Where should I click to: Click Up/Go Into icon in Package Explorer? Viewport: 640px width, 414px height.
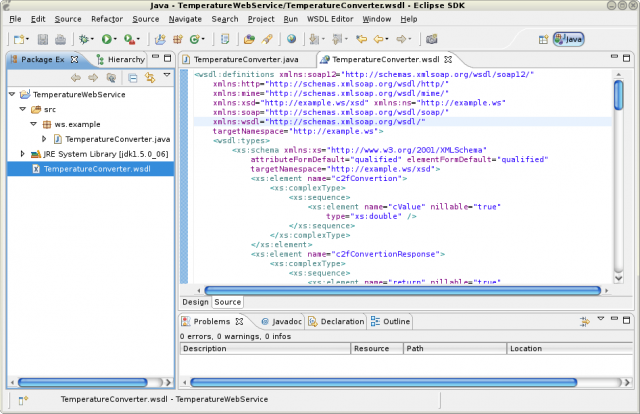pyautogui.click(x=111, y=78)
